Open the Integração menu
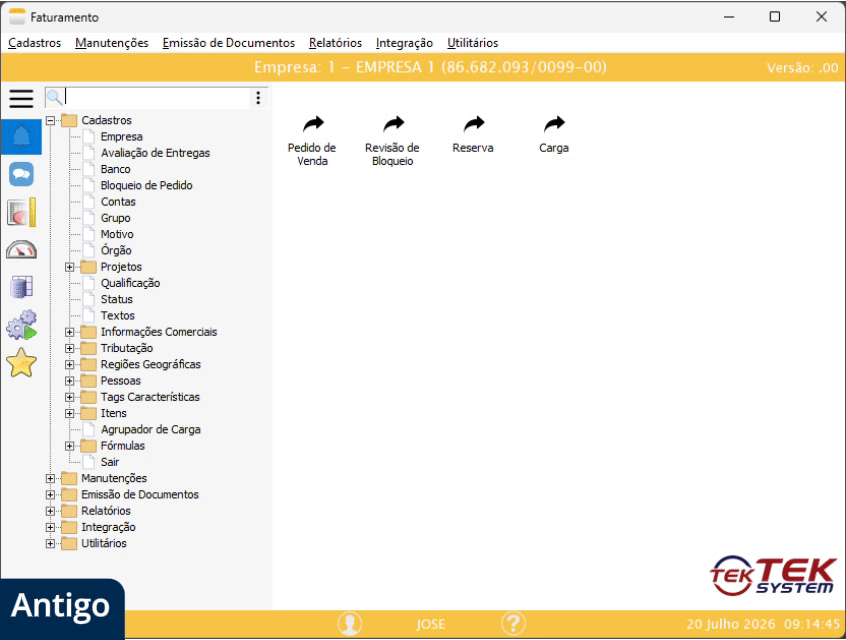Viewport: 846px width, 640px height. coord(404,43)
